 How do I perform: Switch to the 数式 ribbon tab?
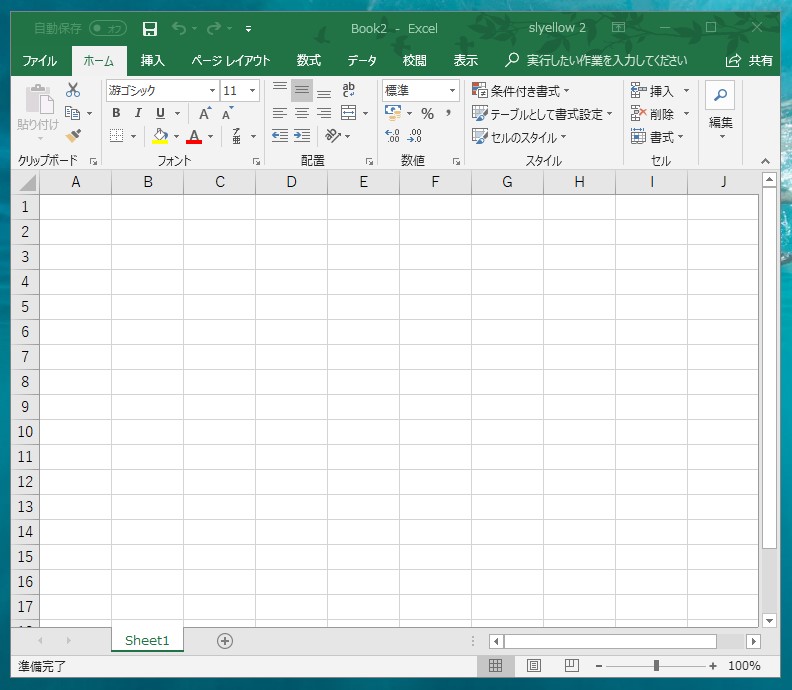pyautogui.click(x=309, y=60)
